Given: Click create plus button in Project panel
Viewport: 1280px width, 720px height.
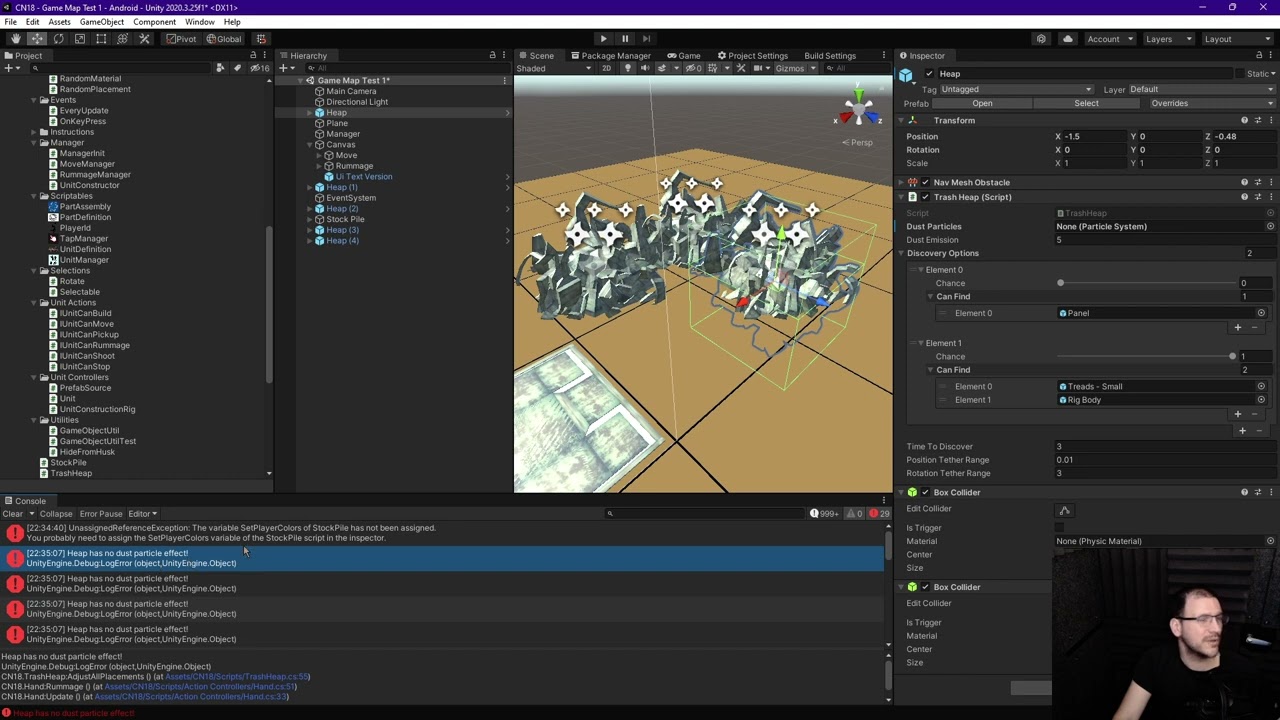Looking at the screenshot, I should click(x=9, y=68).
